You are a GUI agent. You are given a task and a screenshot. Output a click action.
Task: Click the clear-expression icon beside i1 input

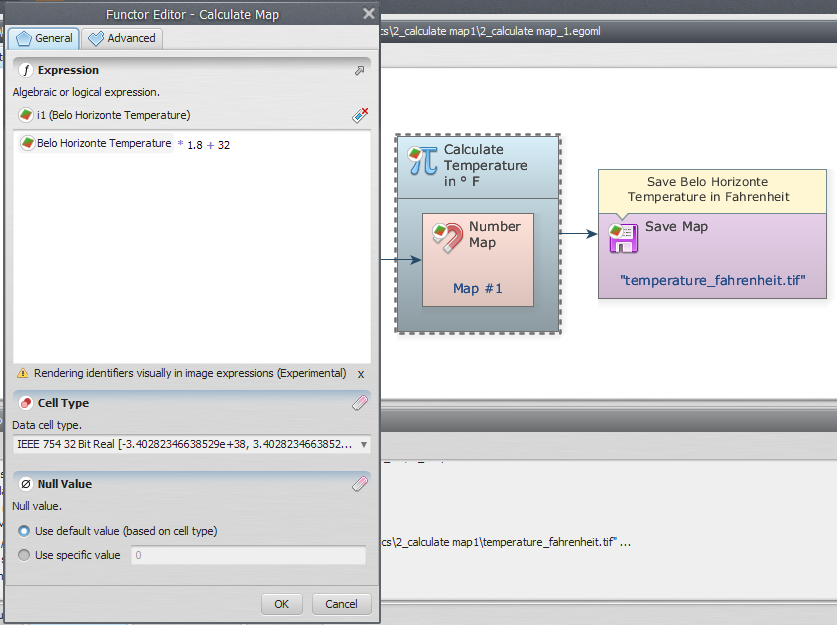click(361, 116)
